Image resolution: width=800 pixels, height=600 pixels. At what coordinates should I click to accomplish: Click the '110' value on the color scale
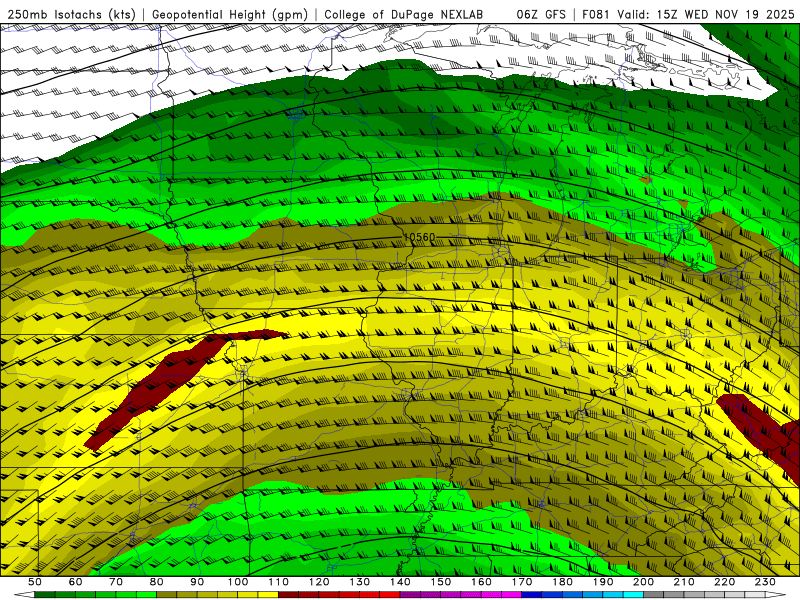click(x=279, y=582)
